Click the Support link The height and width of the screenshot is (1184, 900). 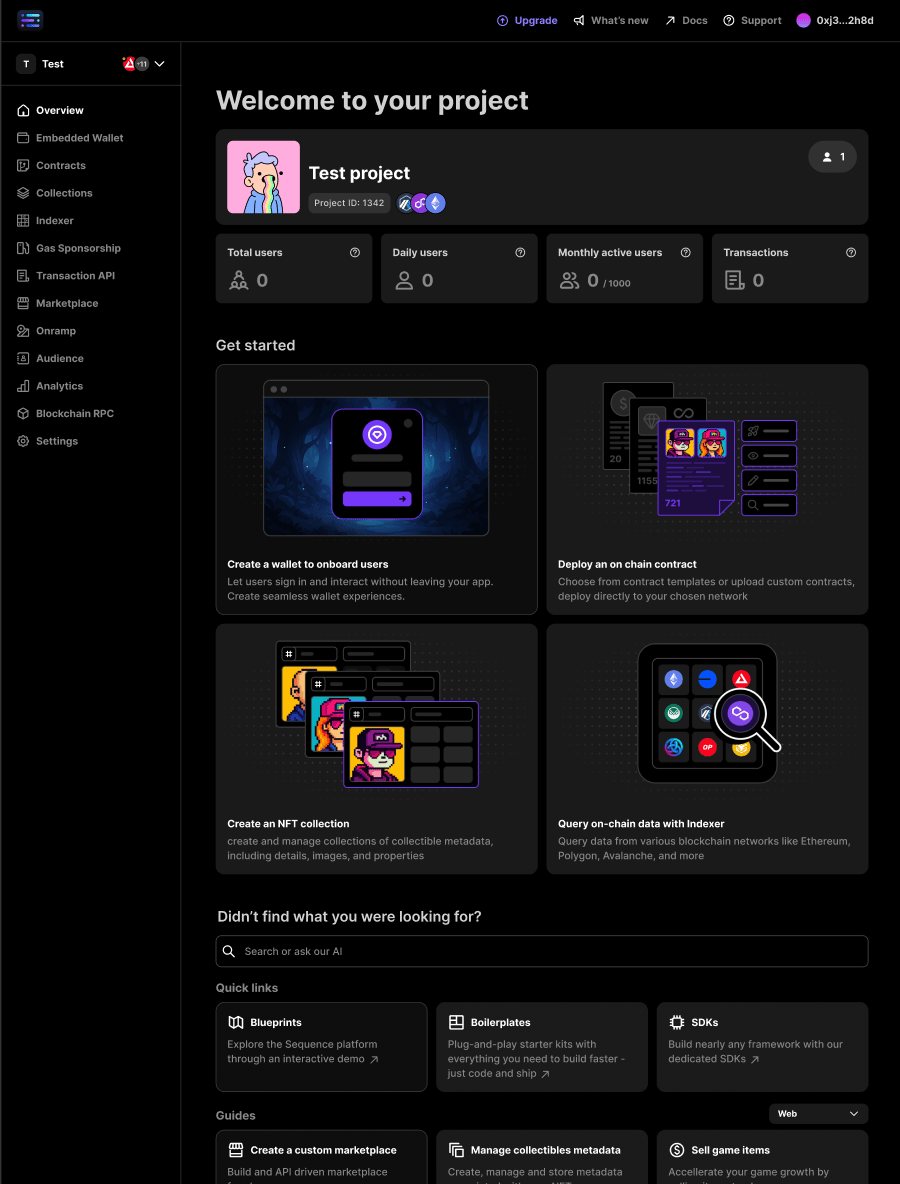tap(752, 20)
